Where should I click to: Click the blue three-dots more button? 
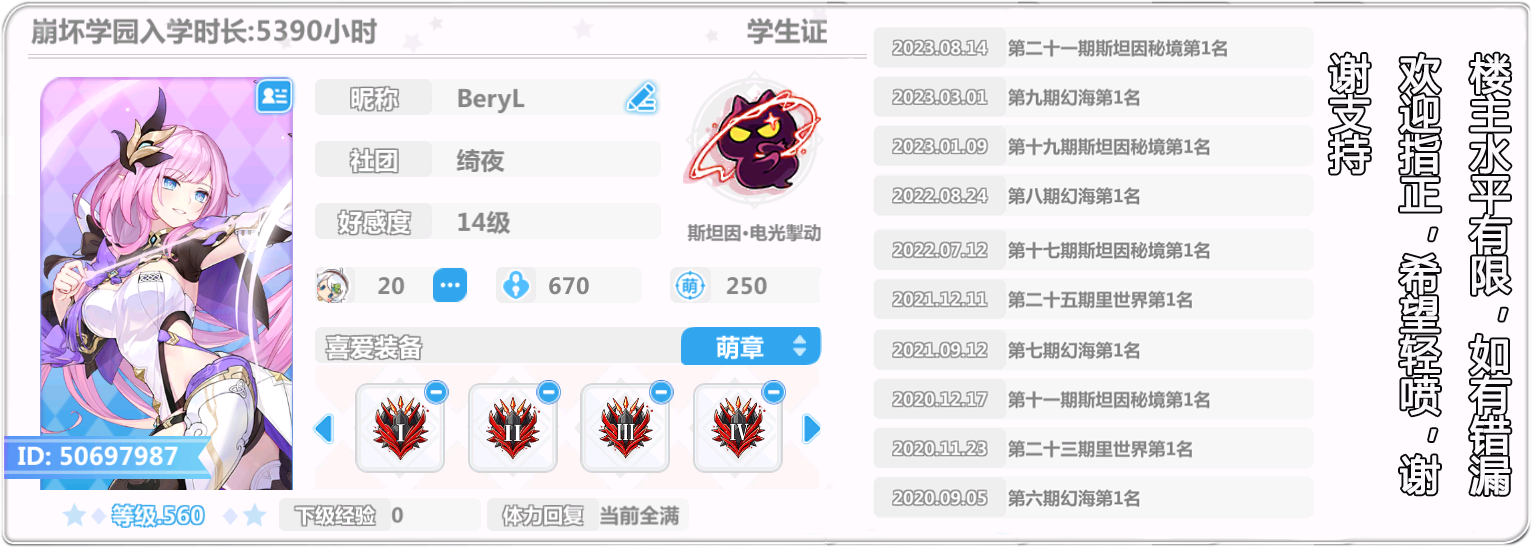pos(450,286)
